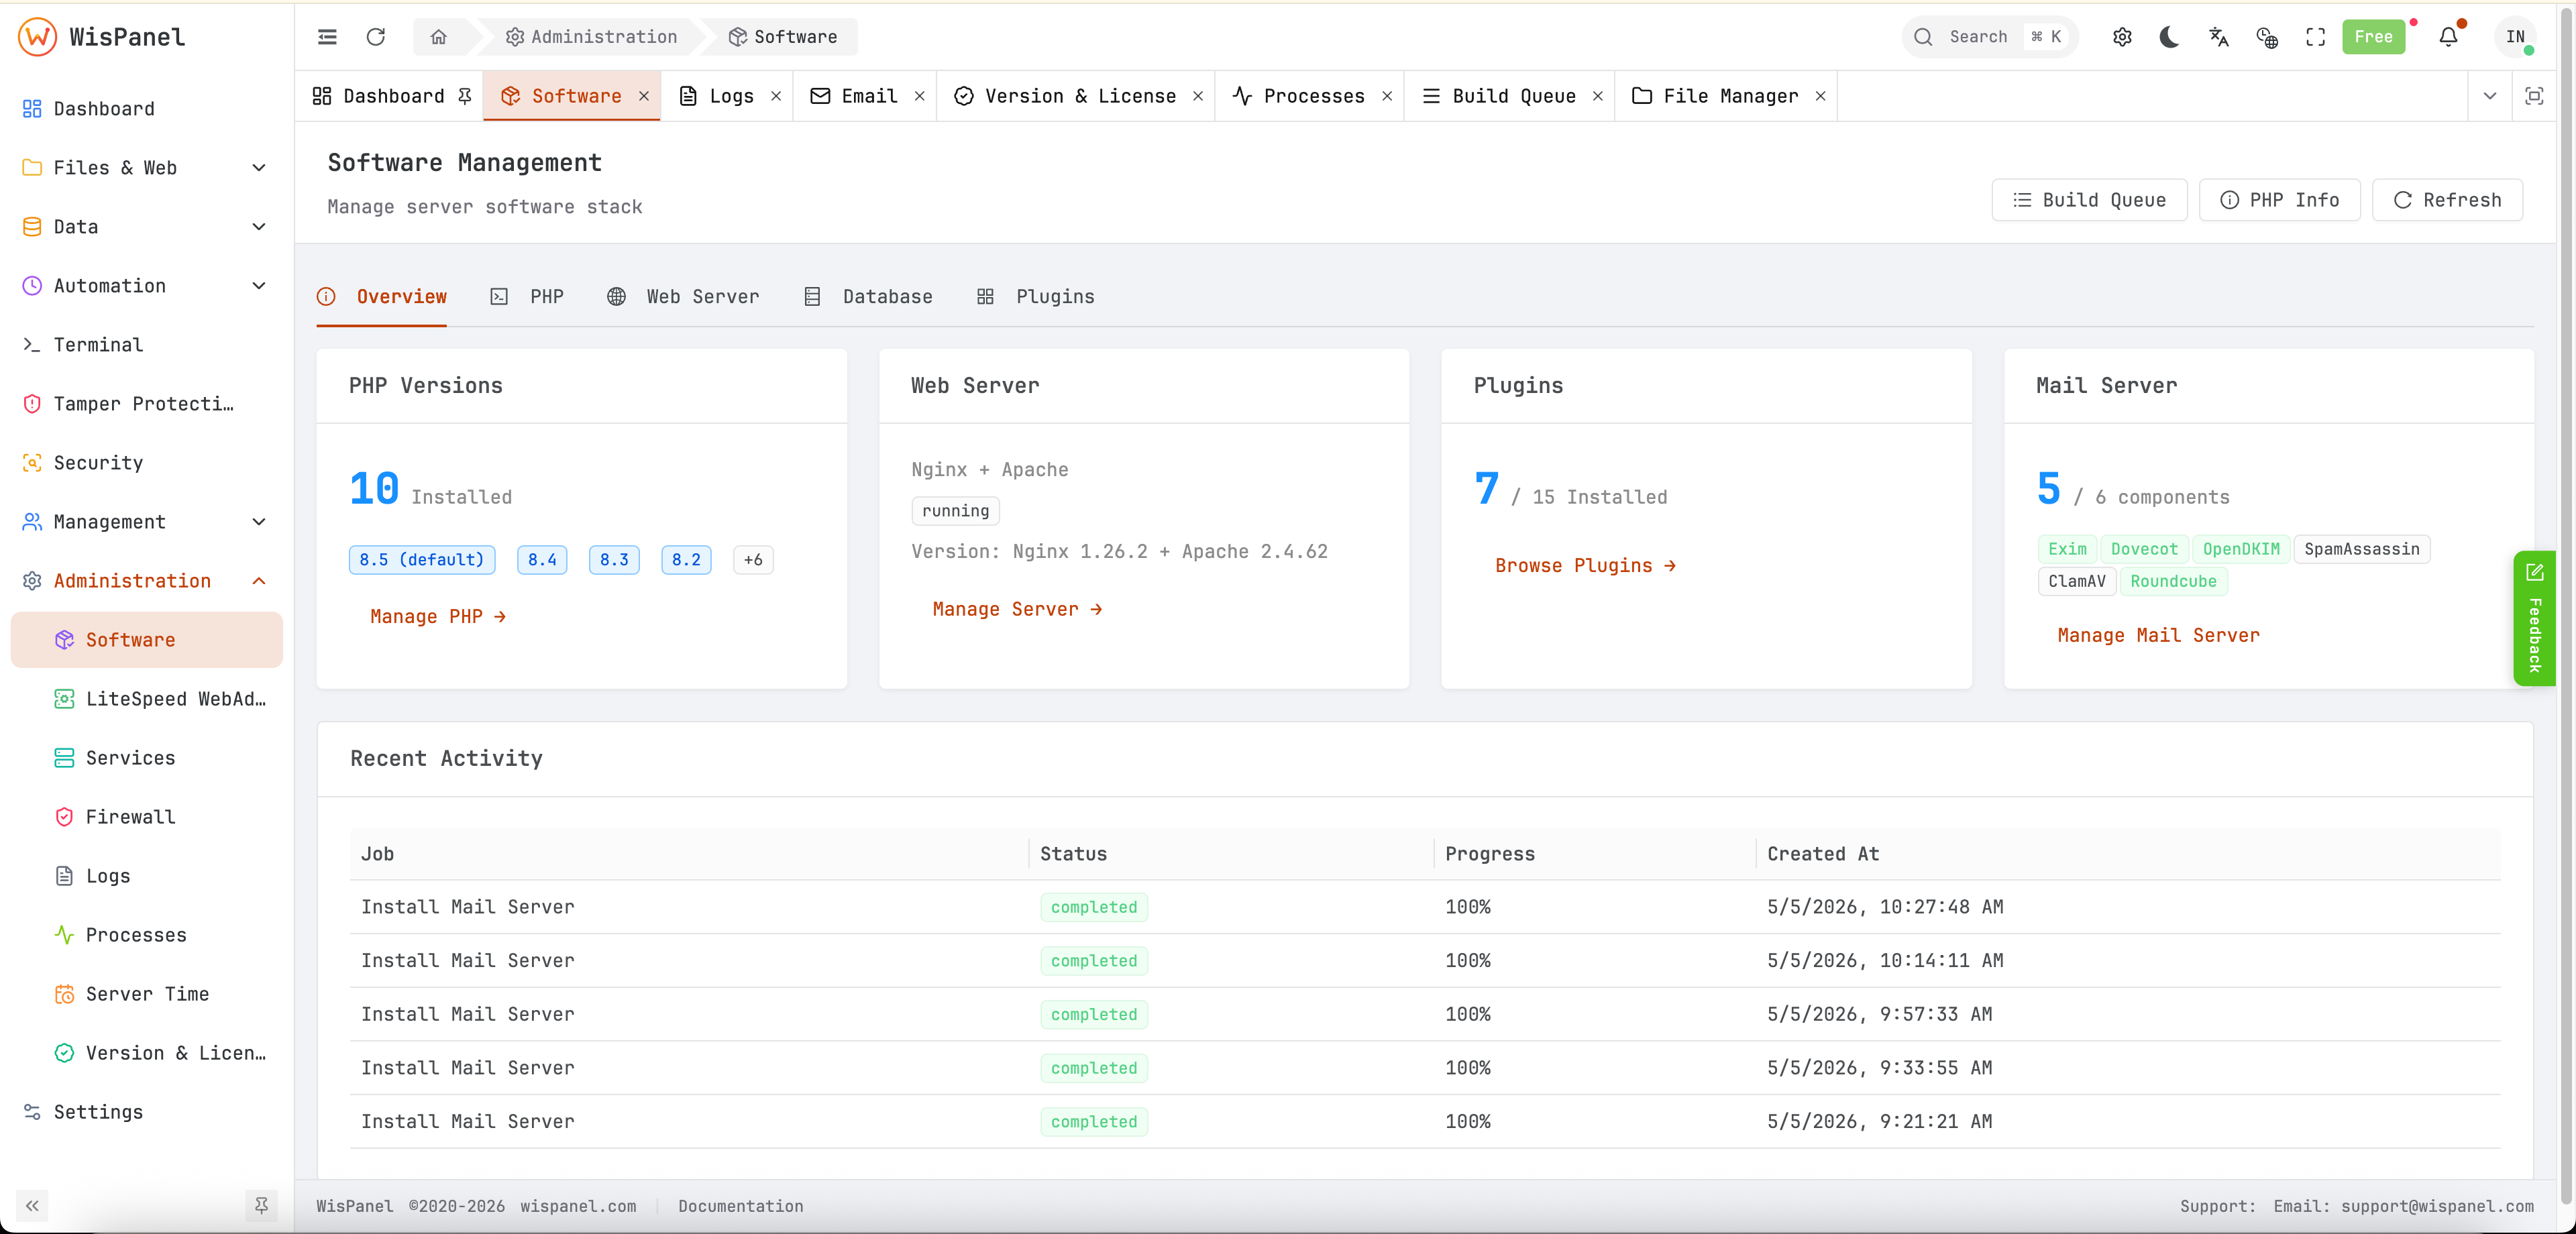Pin the sidebar with bottom pin icon

coord(261,1206)
